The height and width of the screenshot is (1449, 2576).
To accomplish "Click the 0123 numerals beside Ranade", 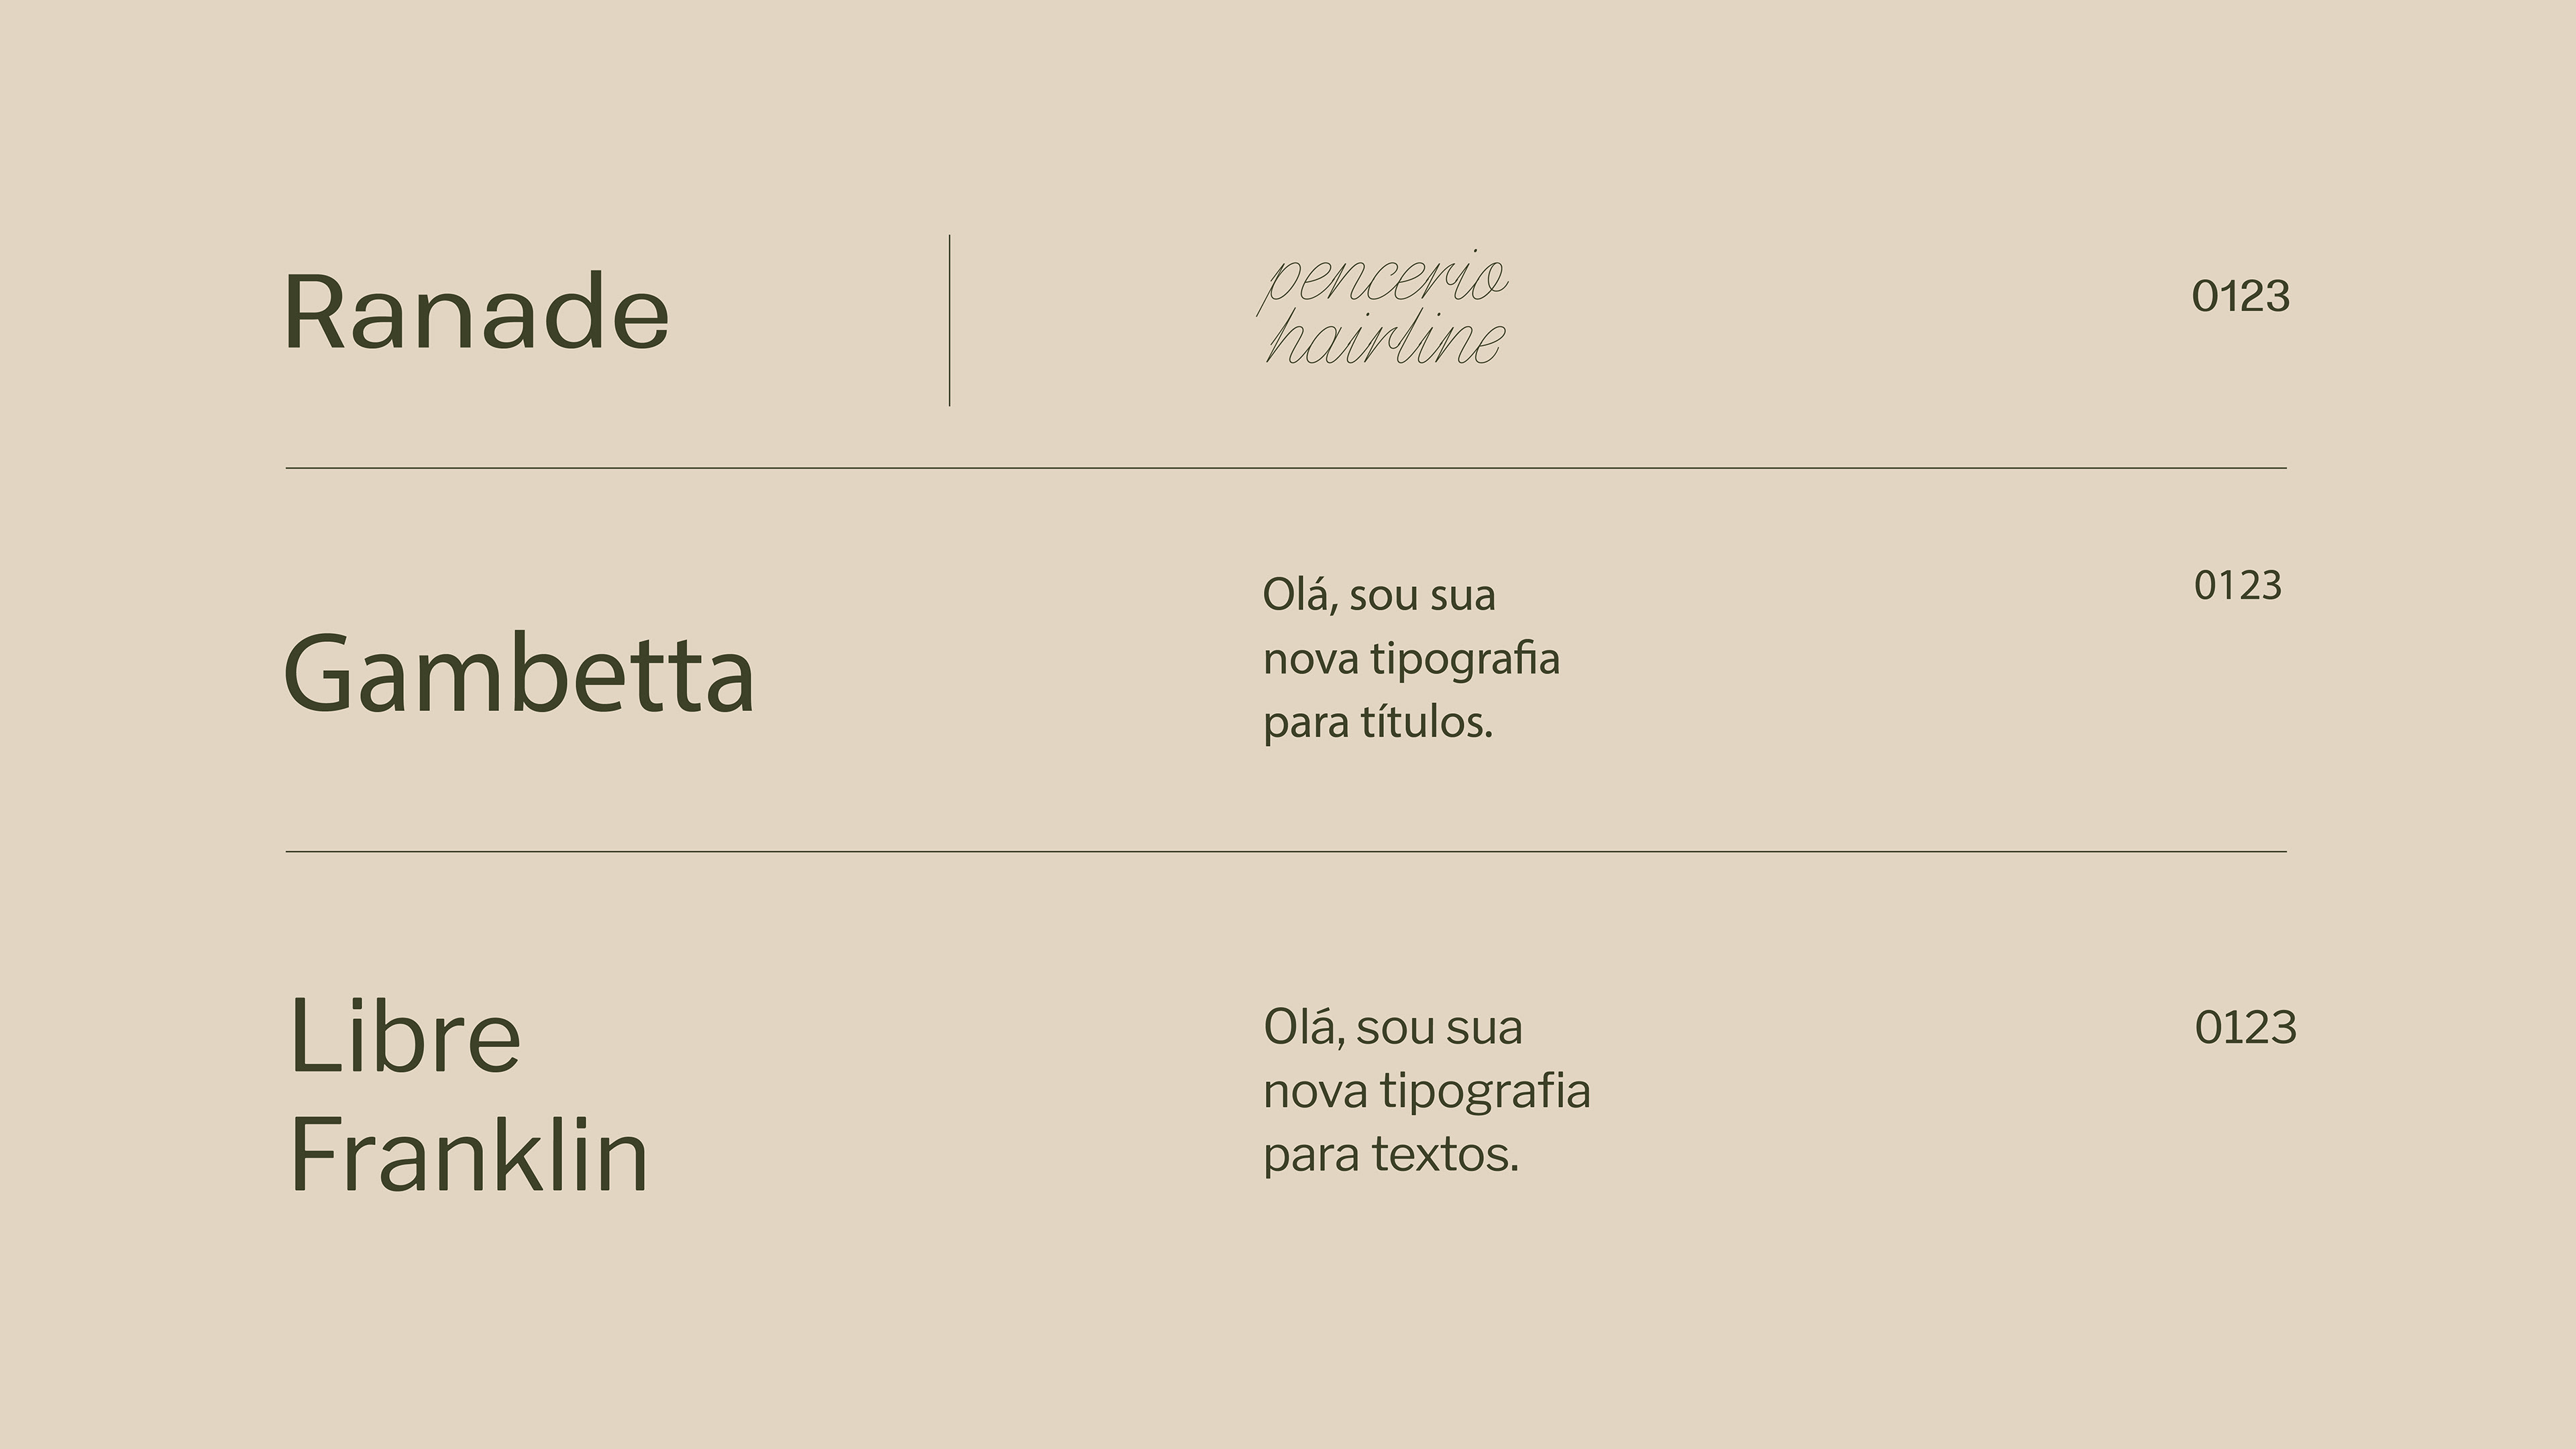I will point(2240,296).
